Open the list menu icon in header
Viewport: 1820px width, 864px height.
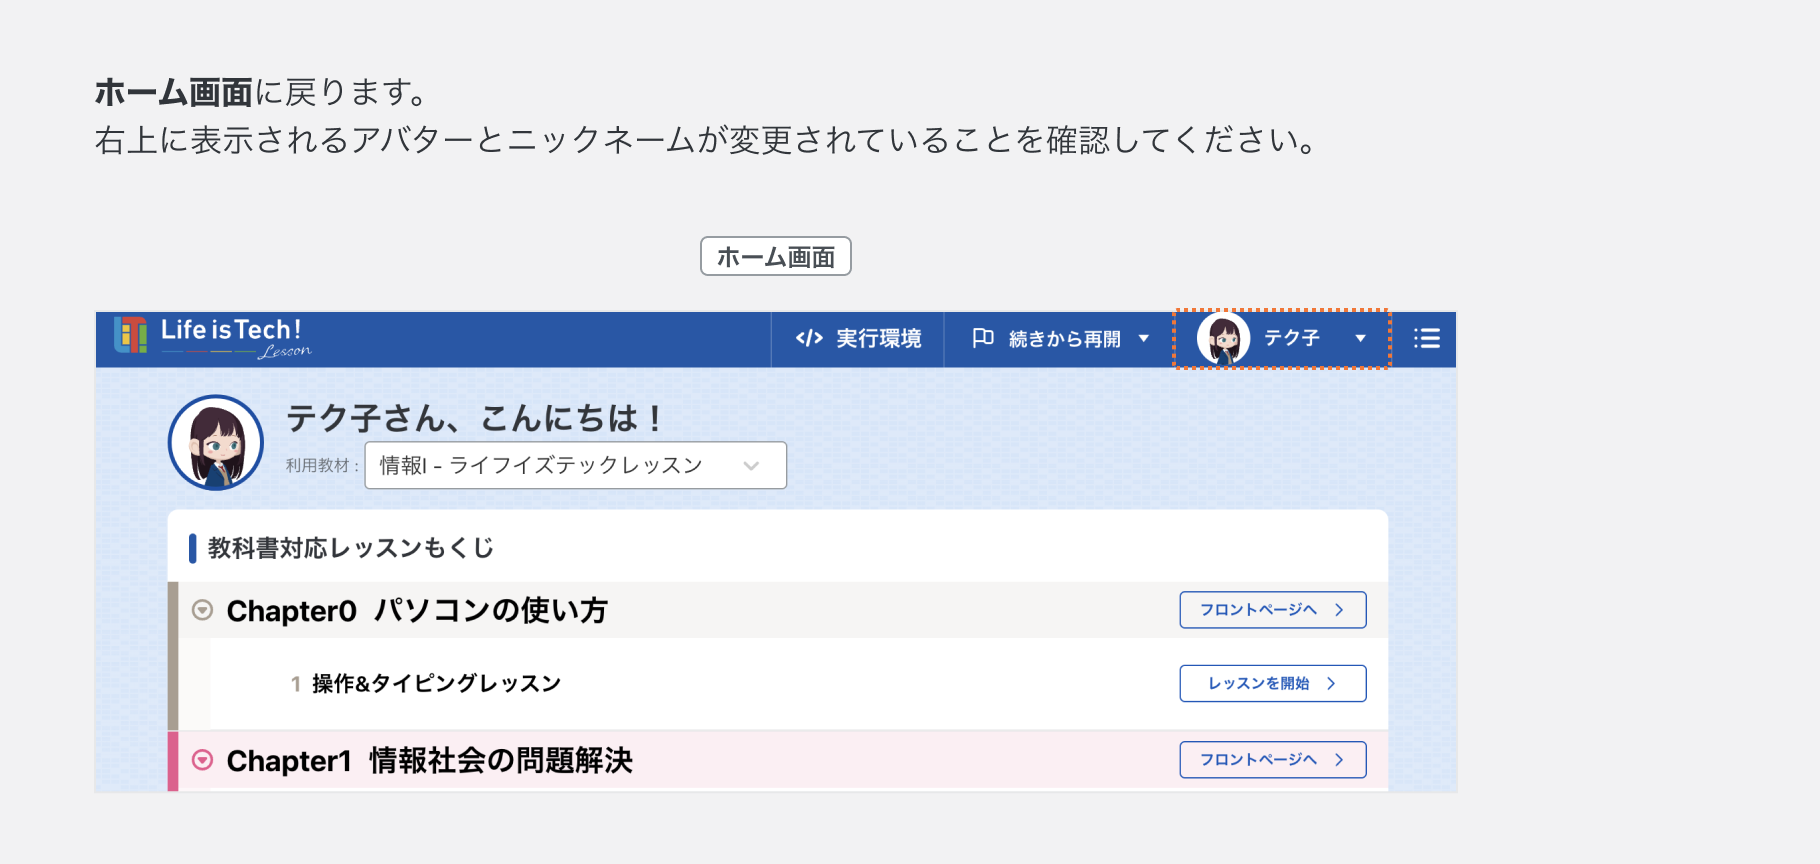[1427, 339]
